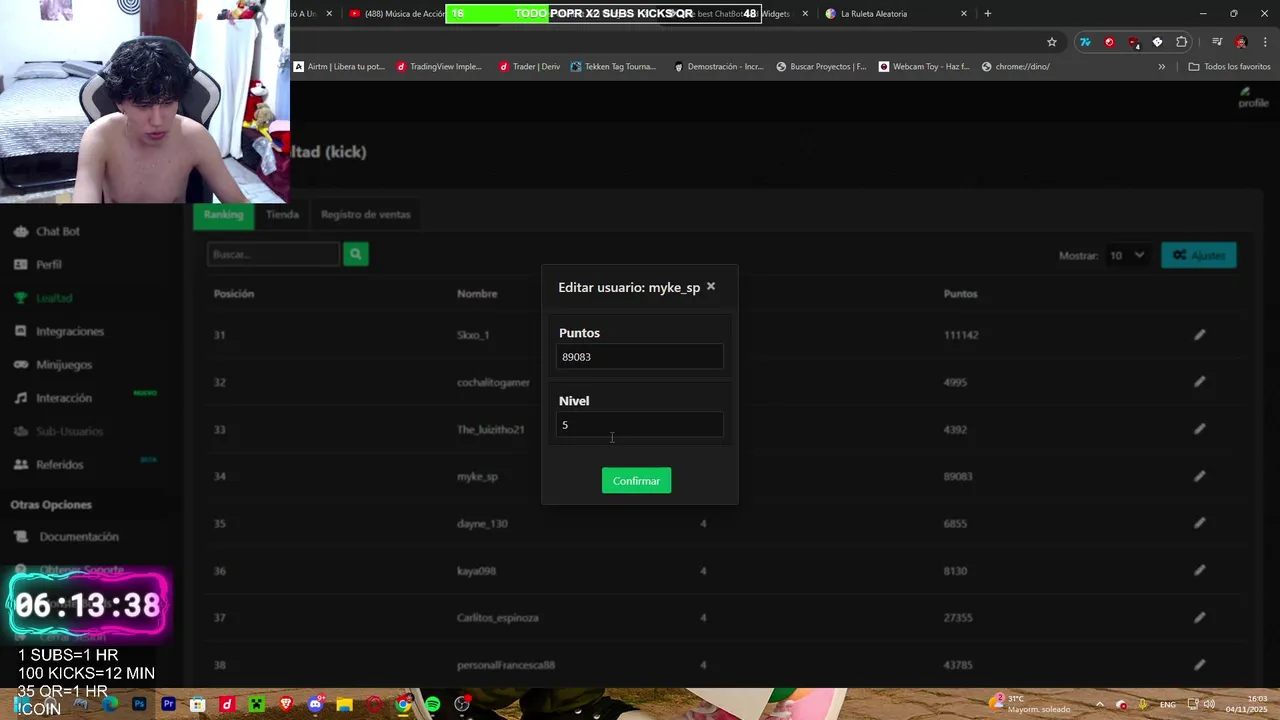Open the 'Tekken Tag Tourna...' bookmark
Screen dimensions: 1280x720
click(613, 67)
